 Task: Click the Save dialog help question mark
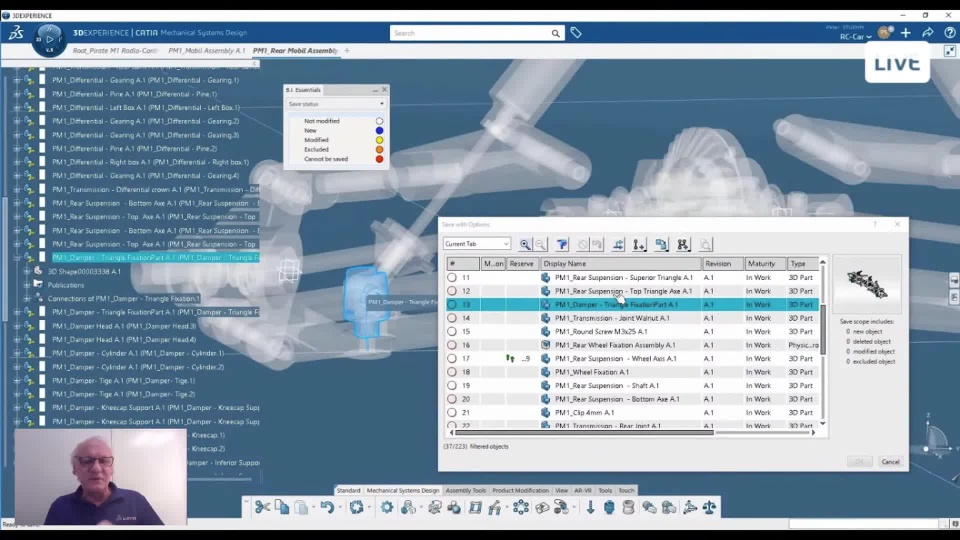tap(875, 225)
